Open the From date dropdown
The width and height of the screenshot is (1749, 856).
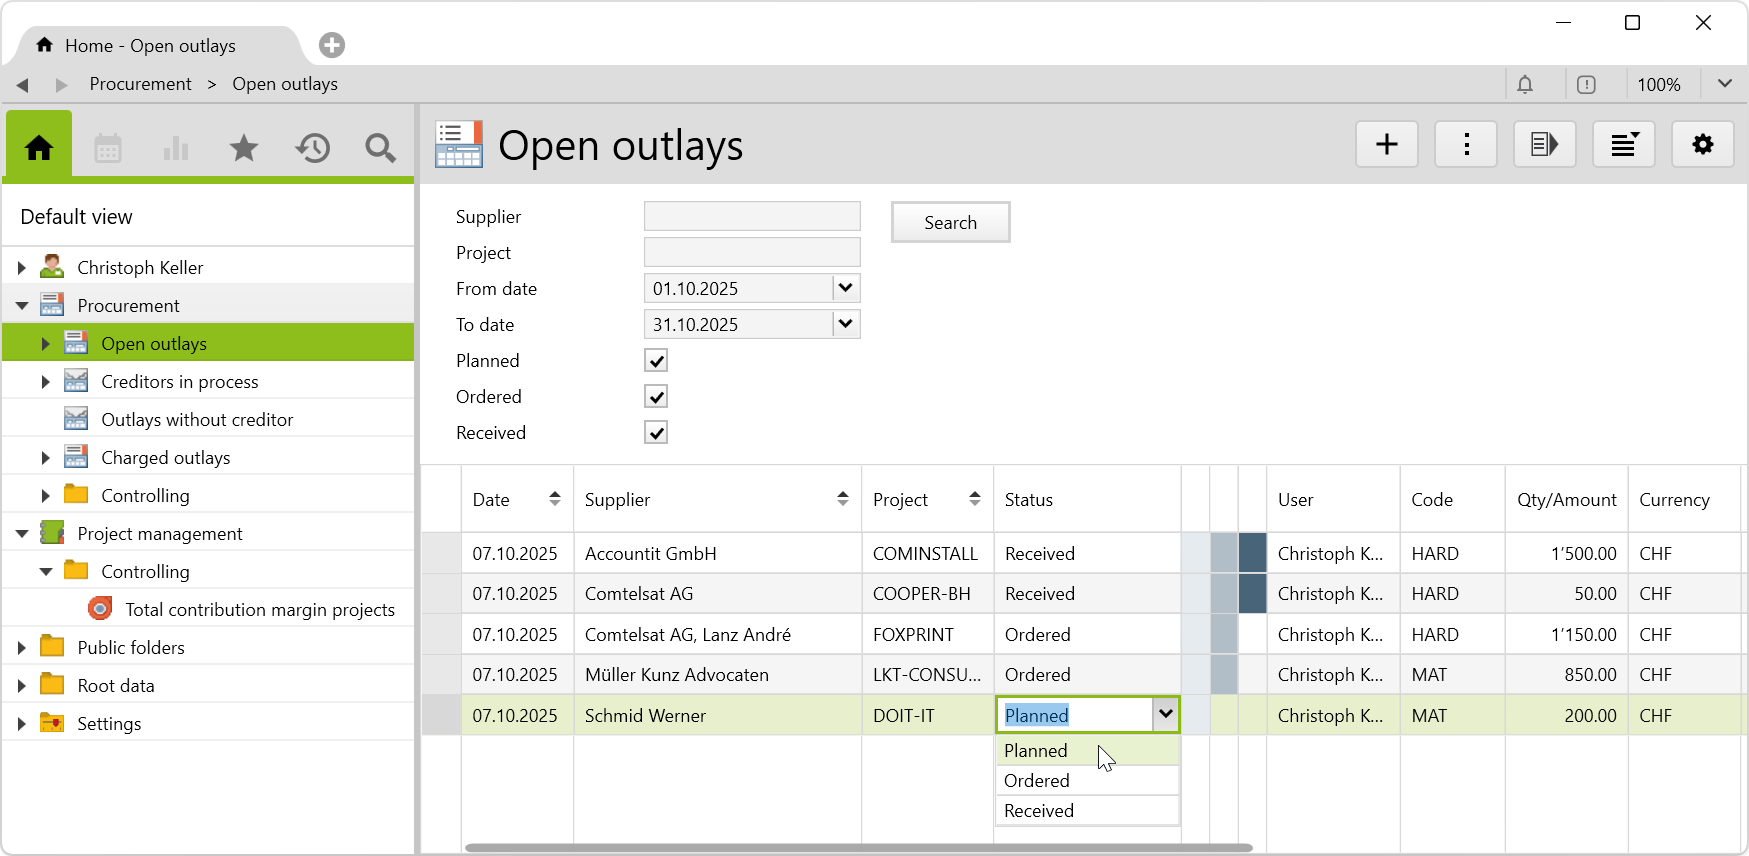click(x=846, y=289)
